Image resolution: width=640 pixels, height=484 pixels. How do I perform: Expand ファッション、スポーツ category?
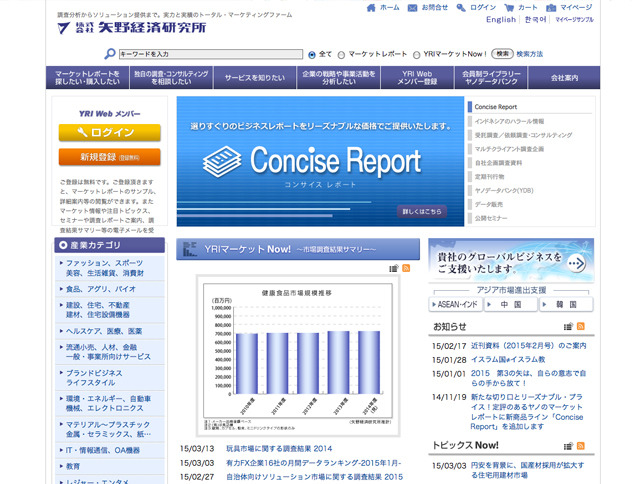pyautogui.click(x=110, y=268)
